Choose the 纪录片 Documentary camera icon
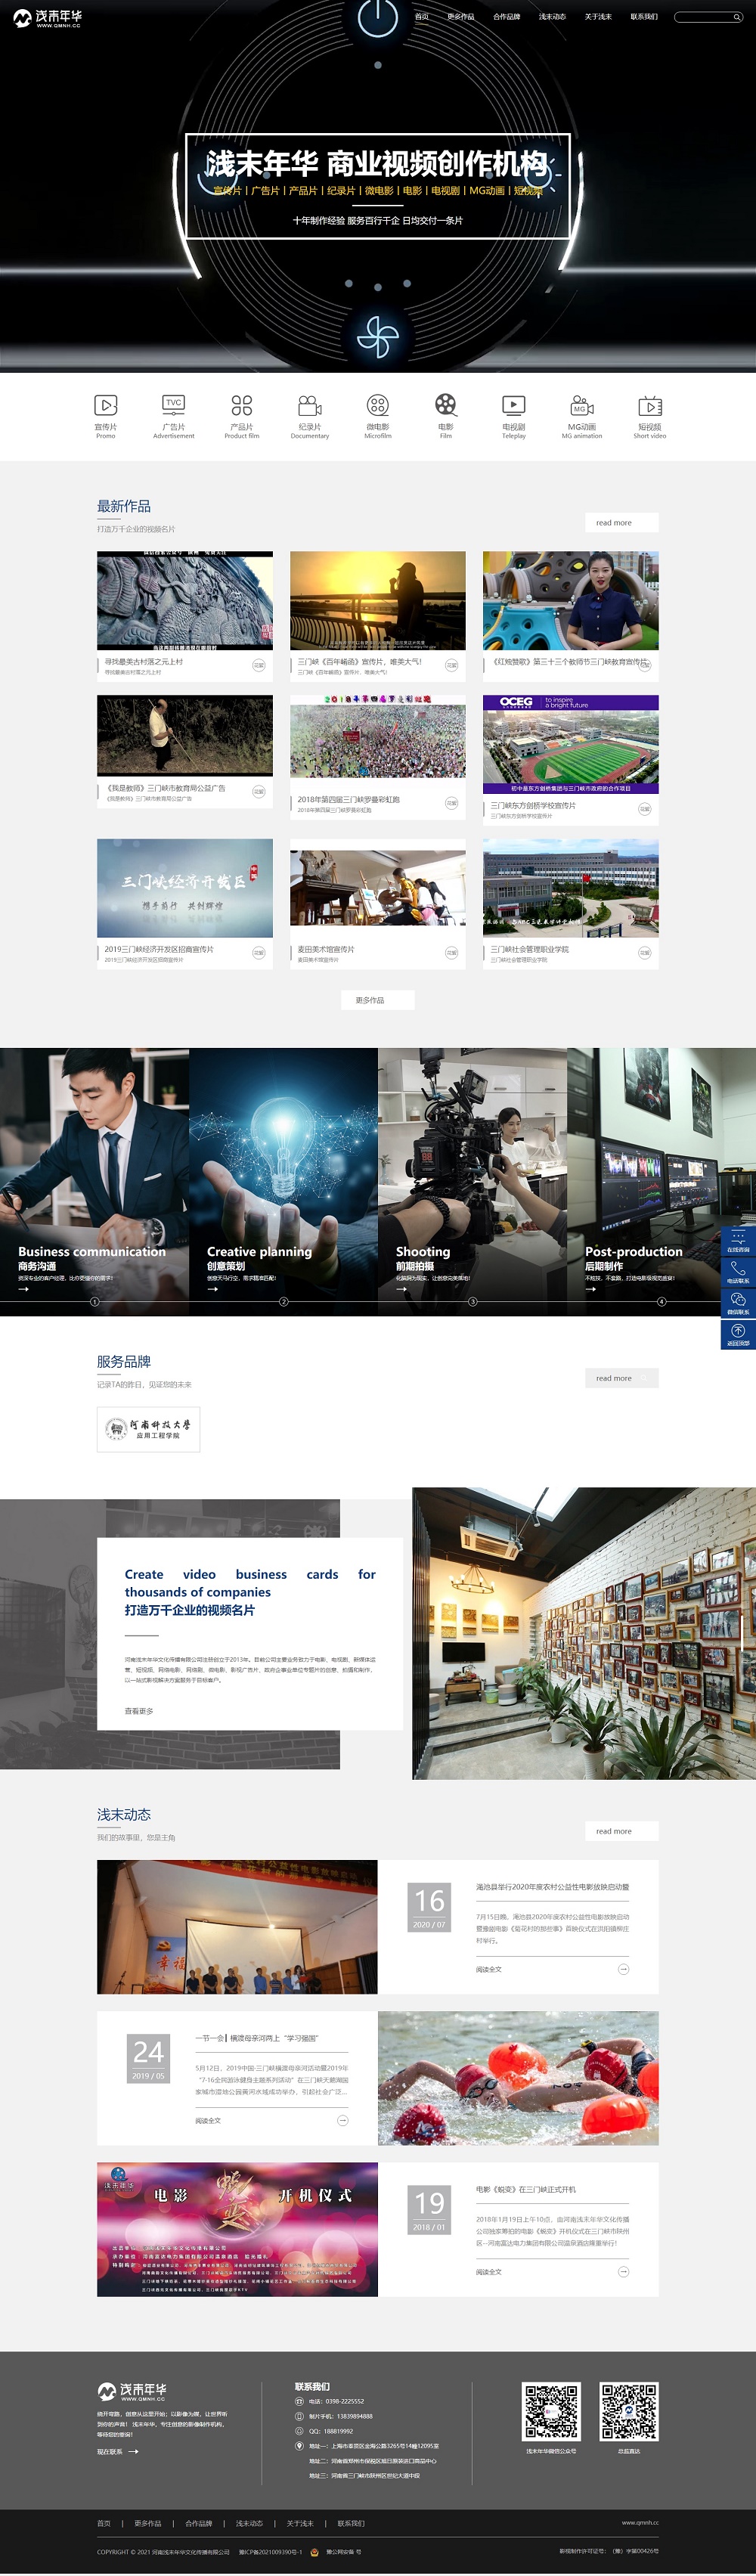The width and height of the screenshot is (756, 2576). 310,405
